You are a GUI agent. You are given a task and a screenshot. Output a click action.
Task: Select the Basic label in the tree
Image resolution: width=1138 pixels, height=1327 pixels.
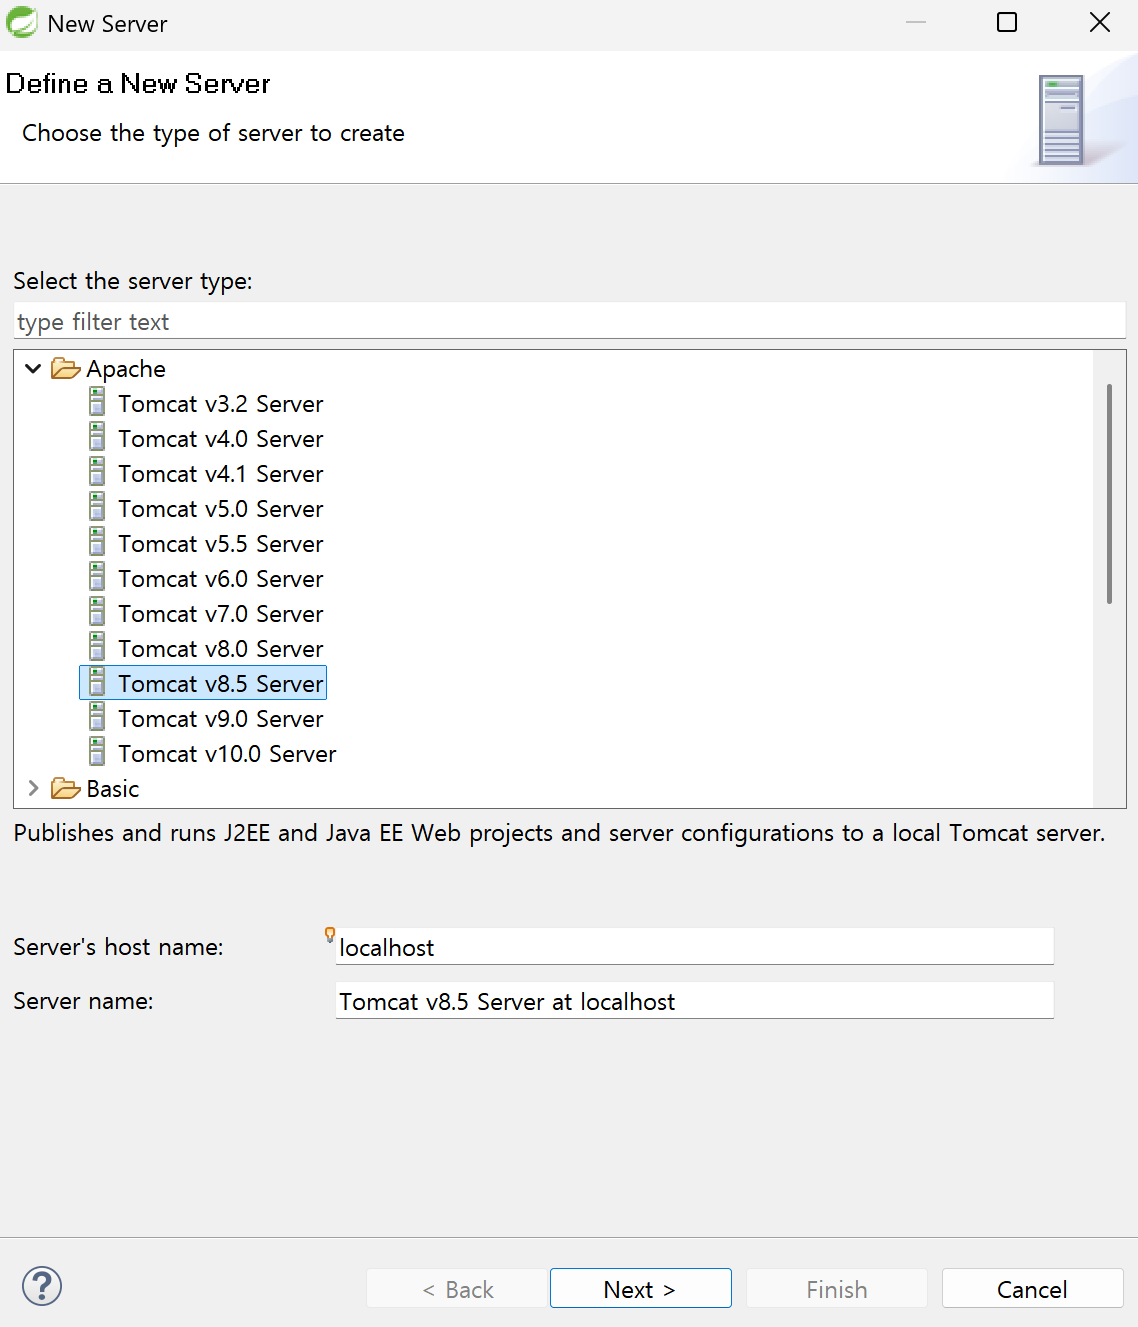pos(113,789)
